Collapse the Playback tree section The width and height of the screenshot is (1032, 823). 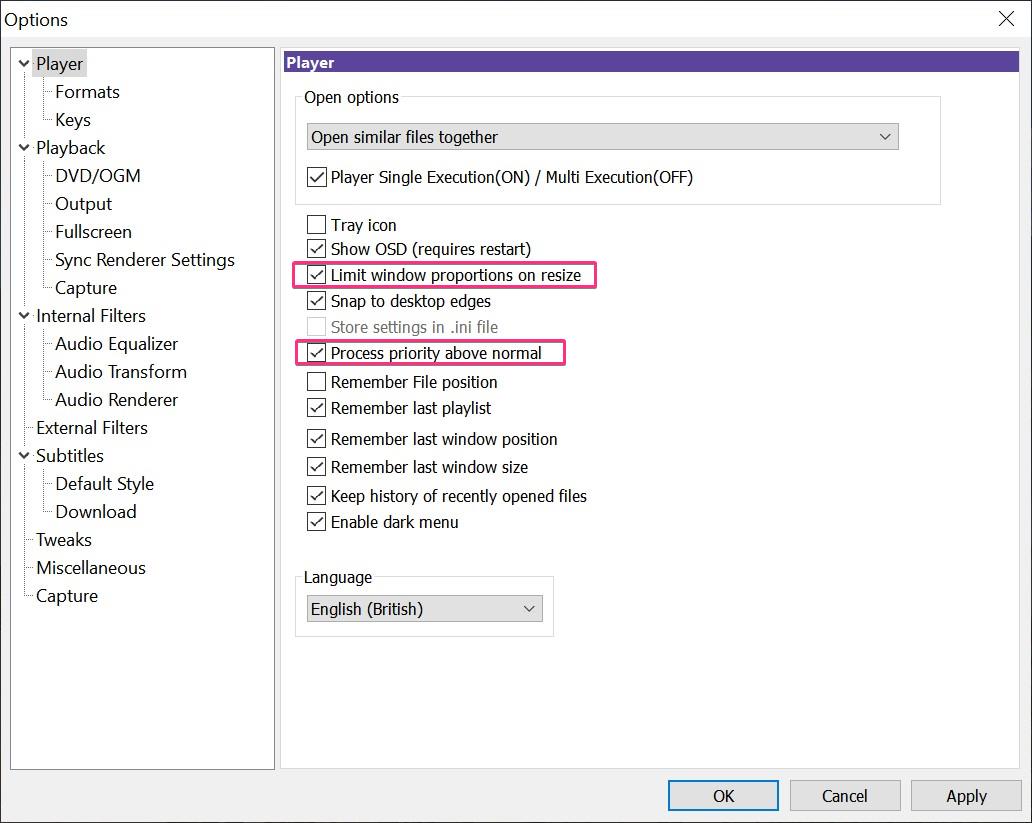(x=22, y=147)
